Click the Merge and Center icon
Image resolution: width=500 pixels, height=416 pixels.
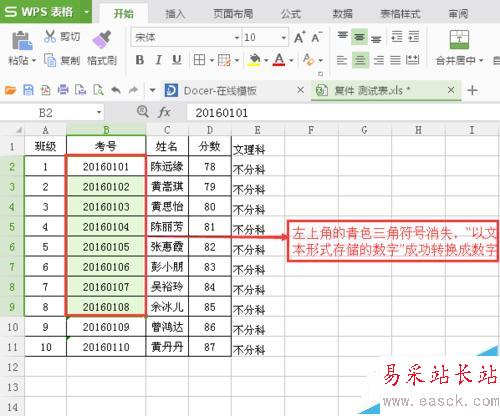tap(459, 40)
